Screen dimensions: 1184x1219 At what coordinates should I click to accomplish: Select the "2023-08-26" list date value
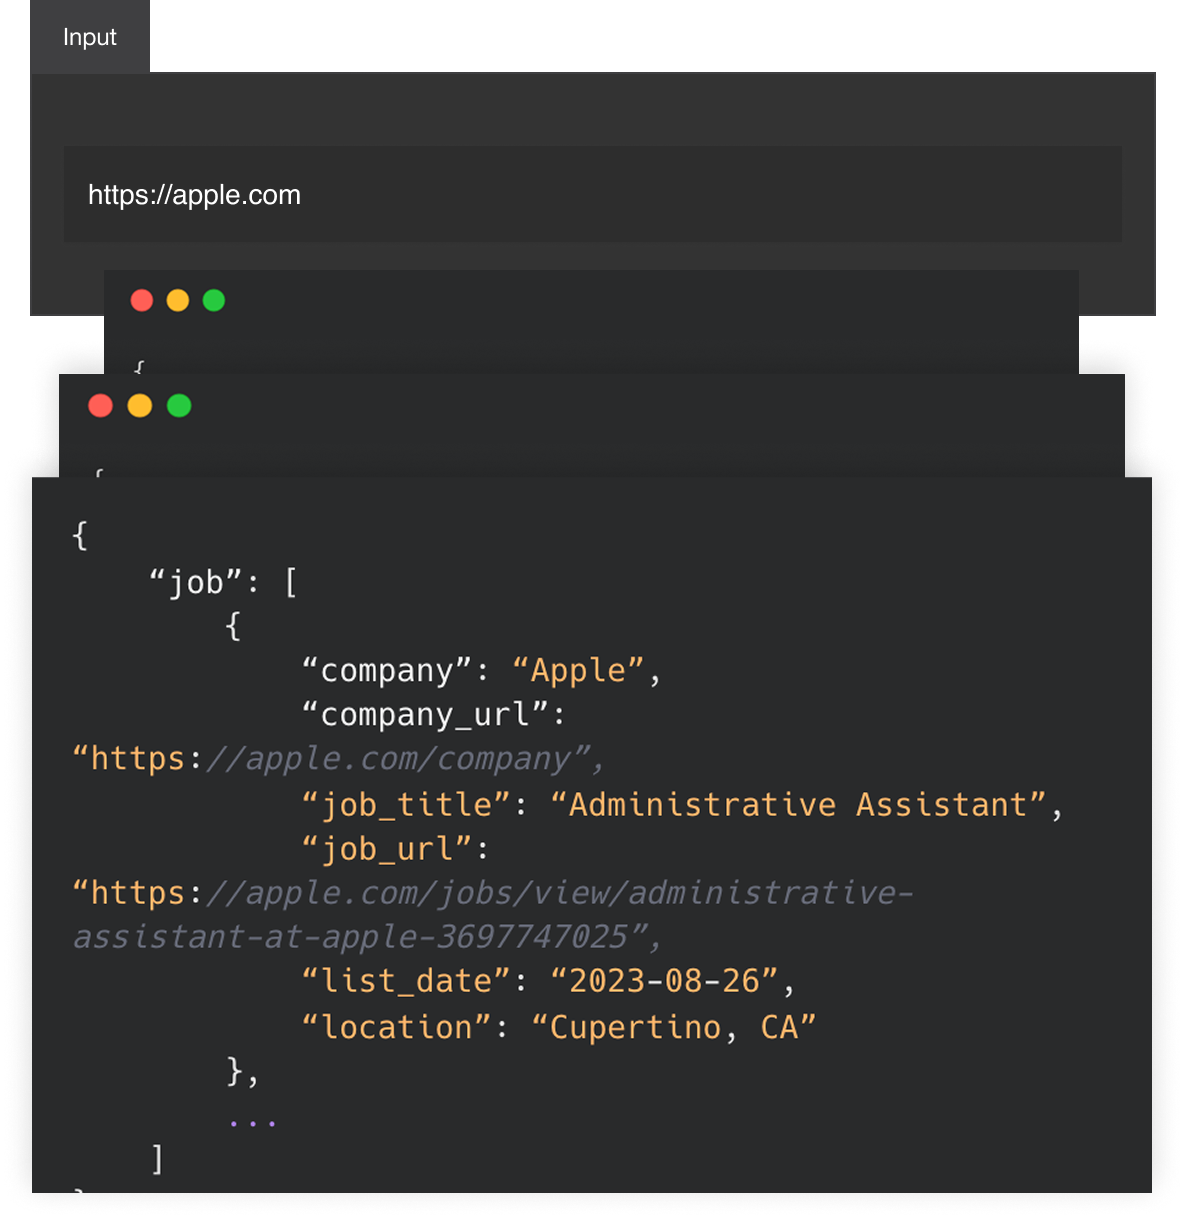664,981
